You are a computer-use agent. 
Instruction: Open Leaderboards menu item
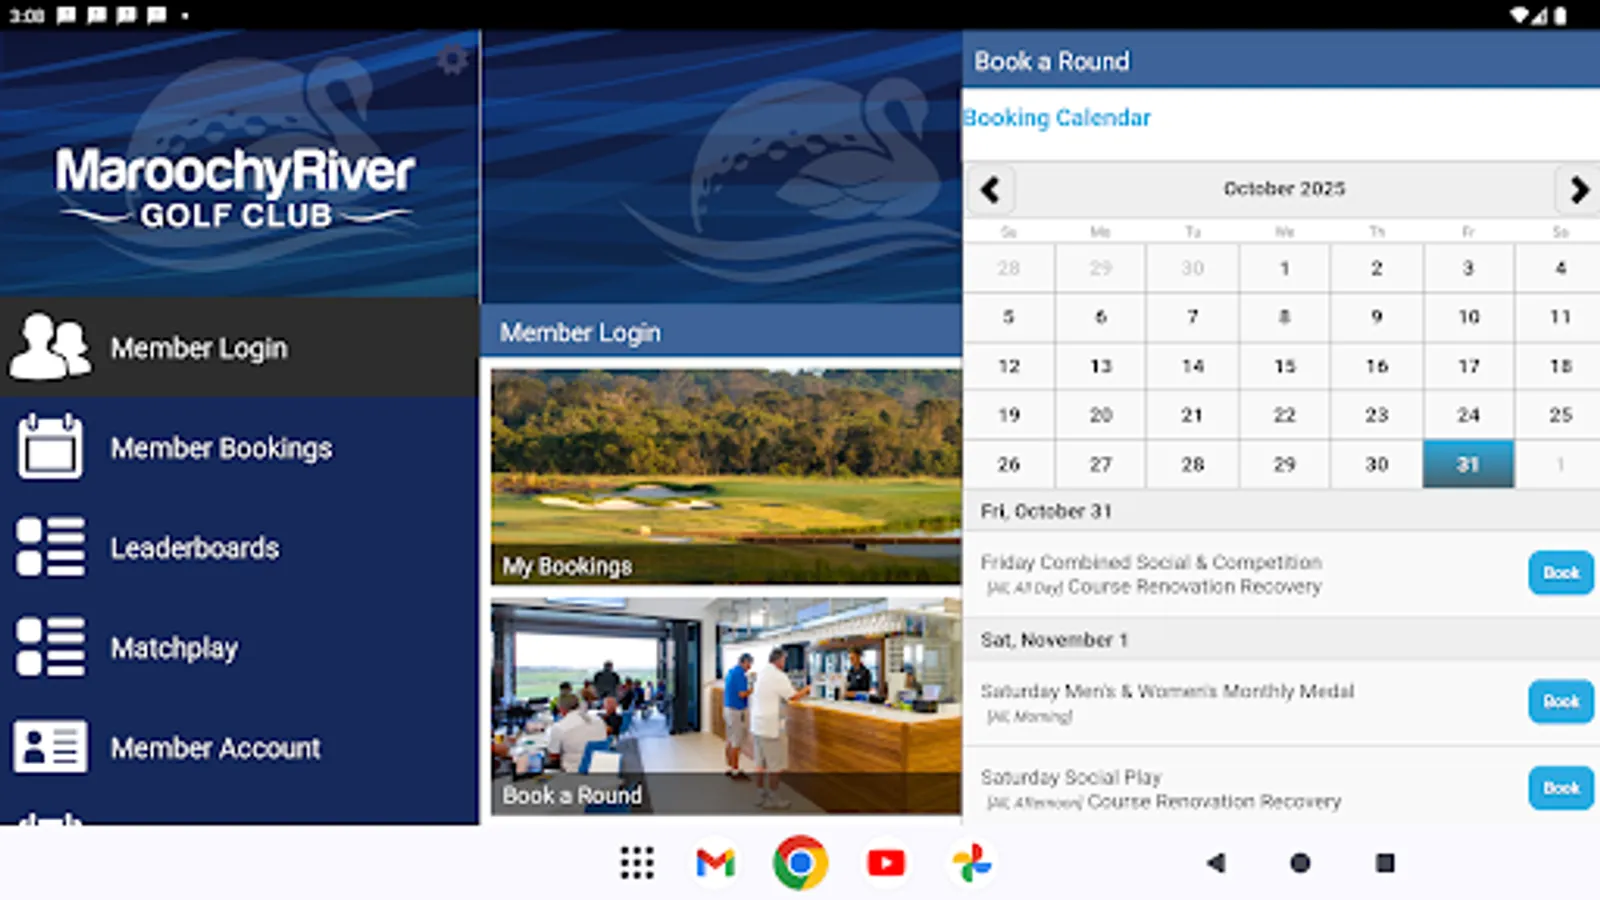pos(239,547)
